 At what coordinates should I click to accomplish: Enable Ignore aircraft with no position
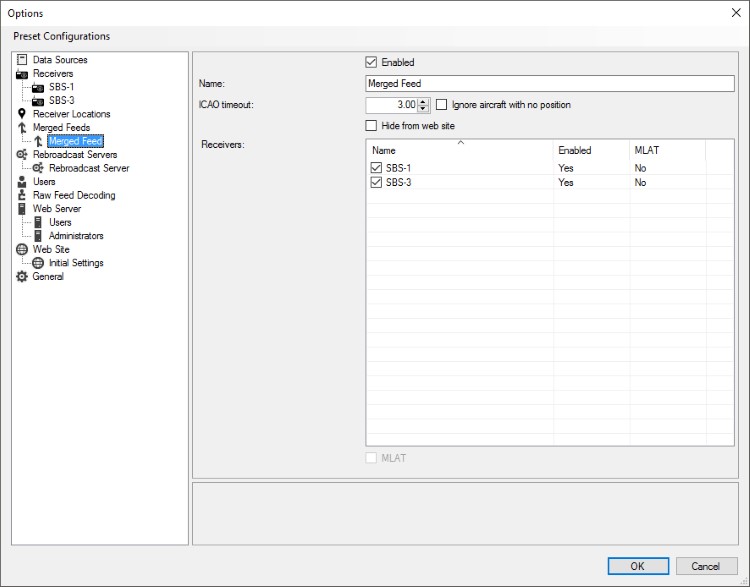[442, 105]
